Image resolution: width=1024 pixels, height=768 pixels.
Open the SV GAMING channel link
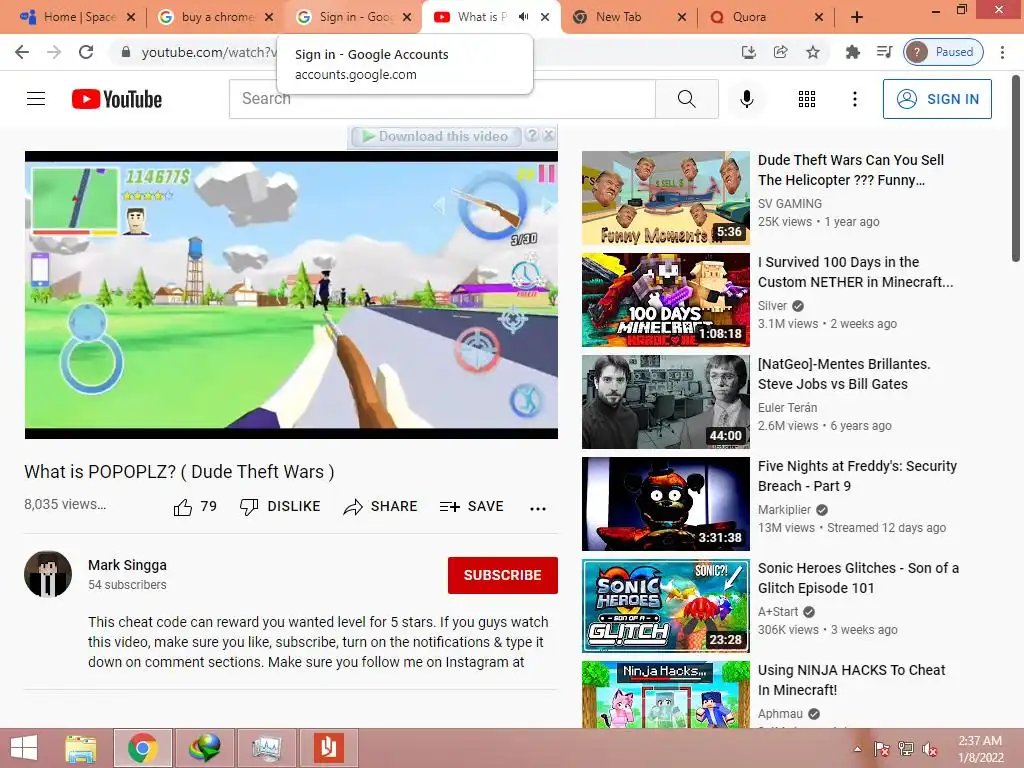[790, 204]
